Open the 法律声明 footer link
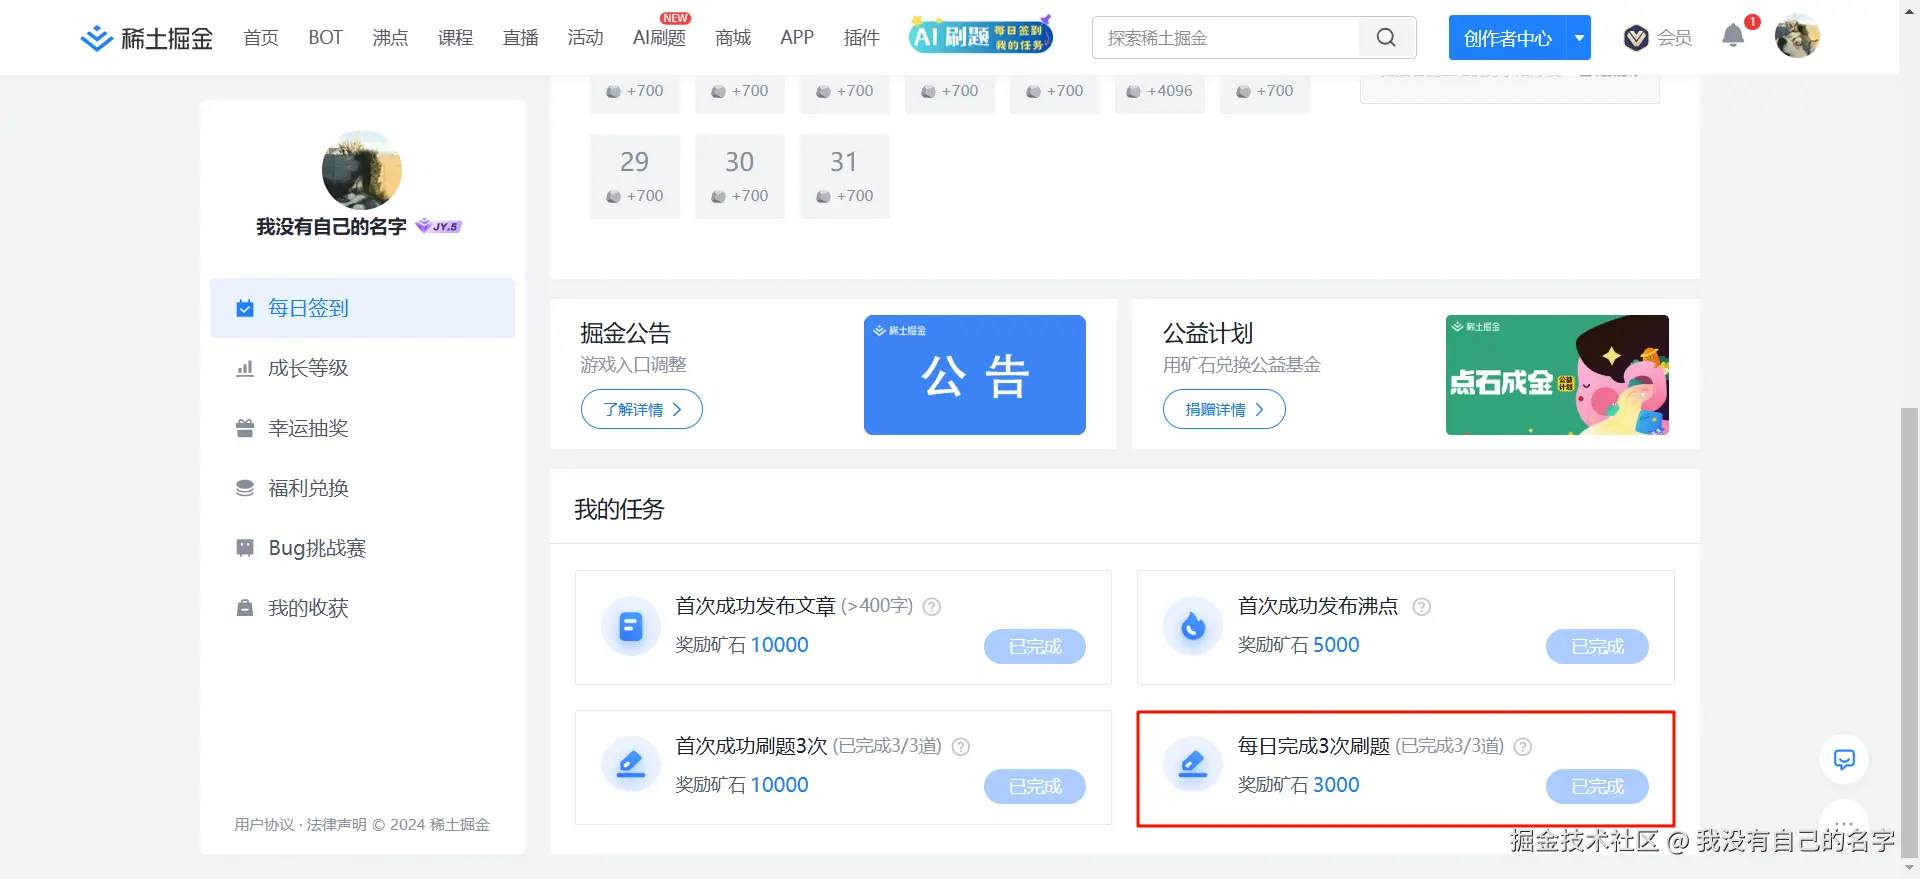 336,824
